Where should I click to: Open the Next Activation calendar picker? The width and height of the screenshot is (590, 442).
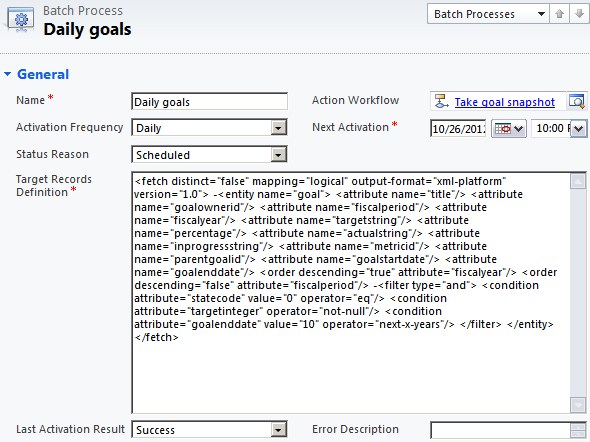pos(509,129)
